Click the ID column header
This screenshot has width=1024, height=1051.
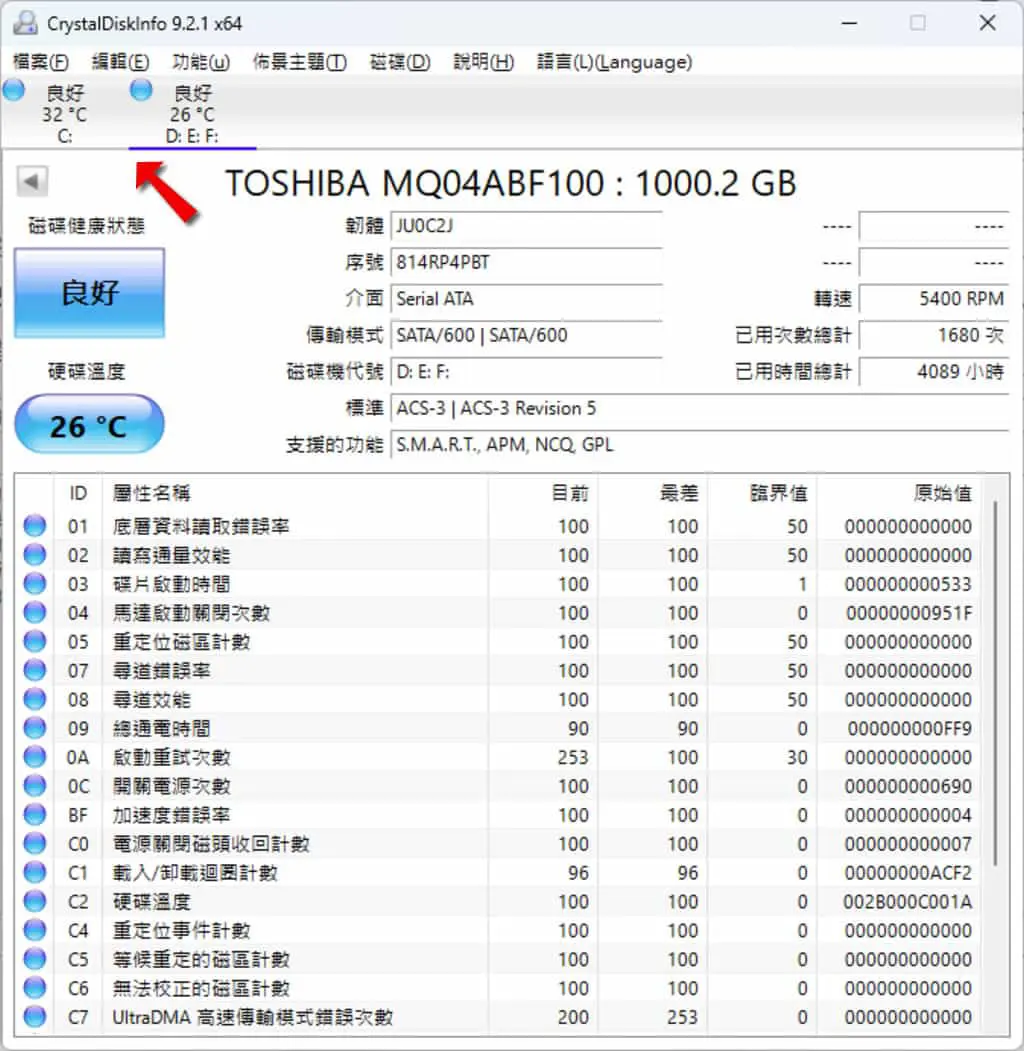[78, 493]
